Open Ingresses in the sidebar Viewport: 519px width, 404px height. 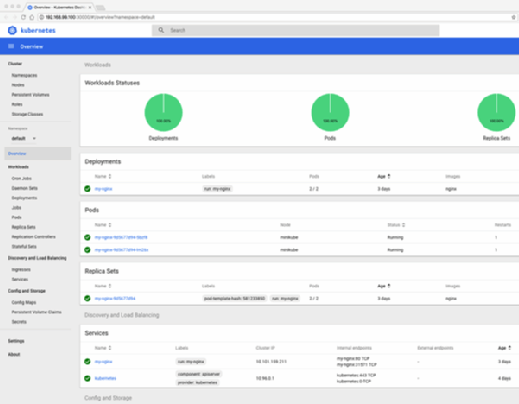[21, 269]
